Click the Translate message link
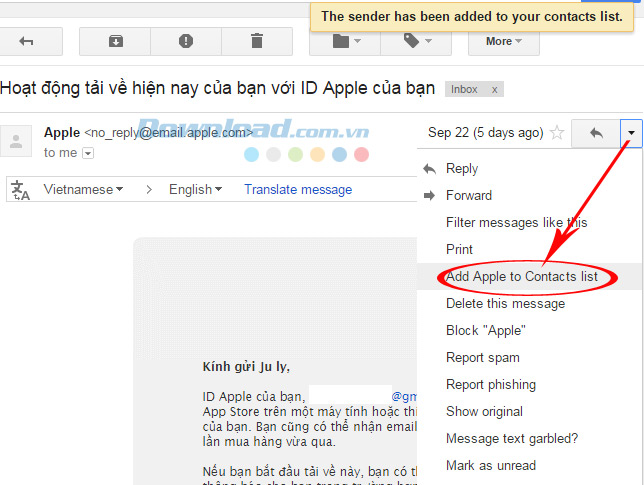Screen dimensions: 644x485 pyautogui.click(x=298, y=189)
